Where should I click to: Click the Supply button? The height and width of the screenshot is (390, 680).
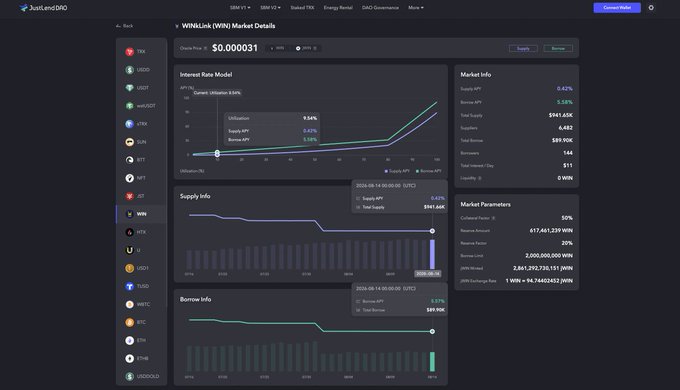coord(523,49)
